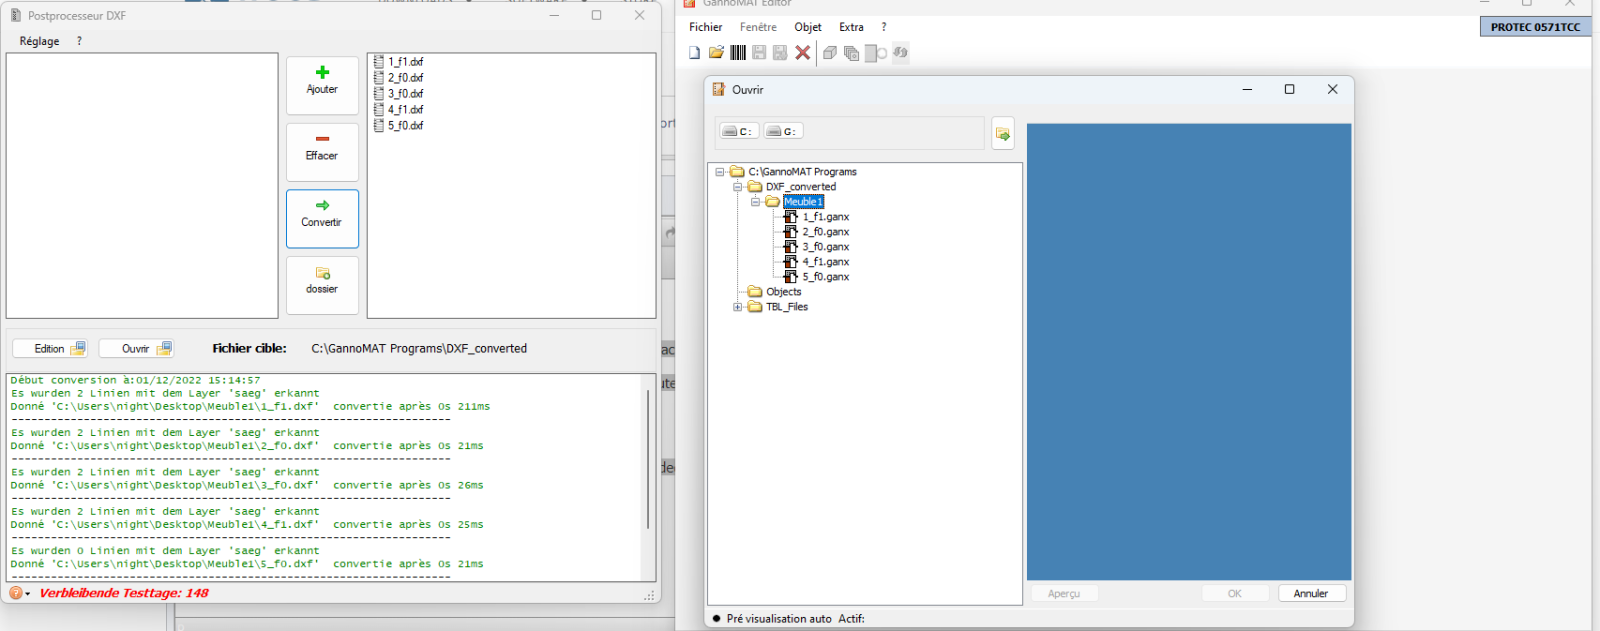Select 1_f1.dxf in the Postprocesseur file list
The width and height of the screenshot is (1600, 631).
click(405, 62)
